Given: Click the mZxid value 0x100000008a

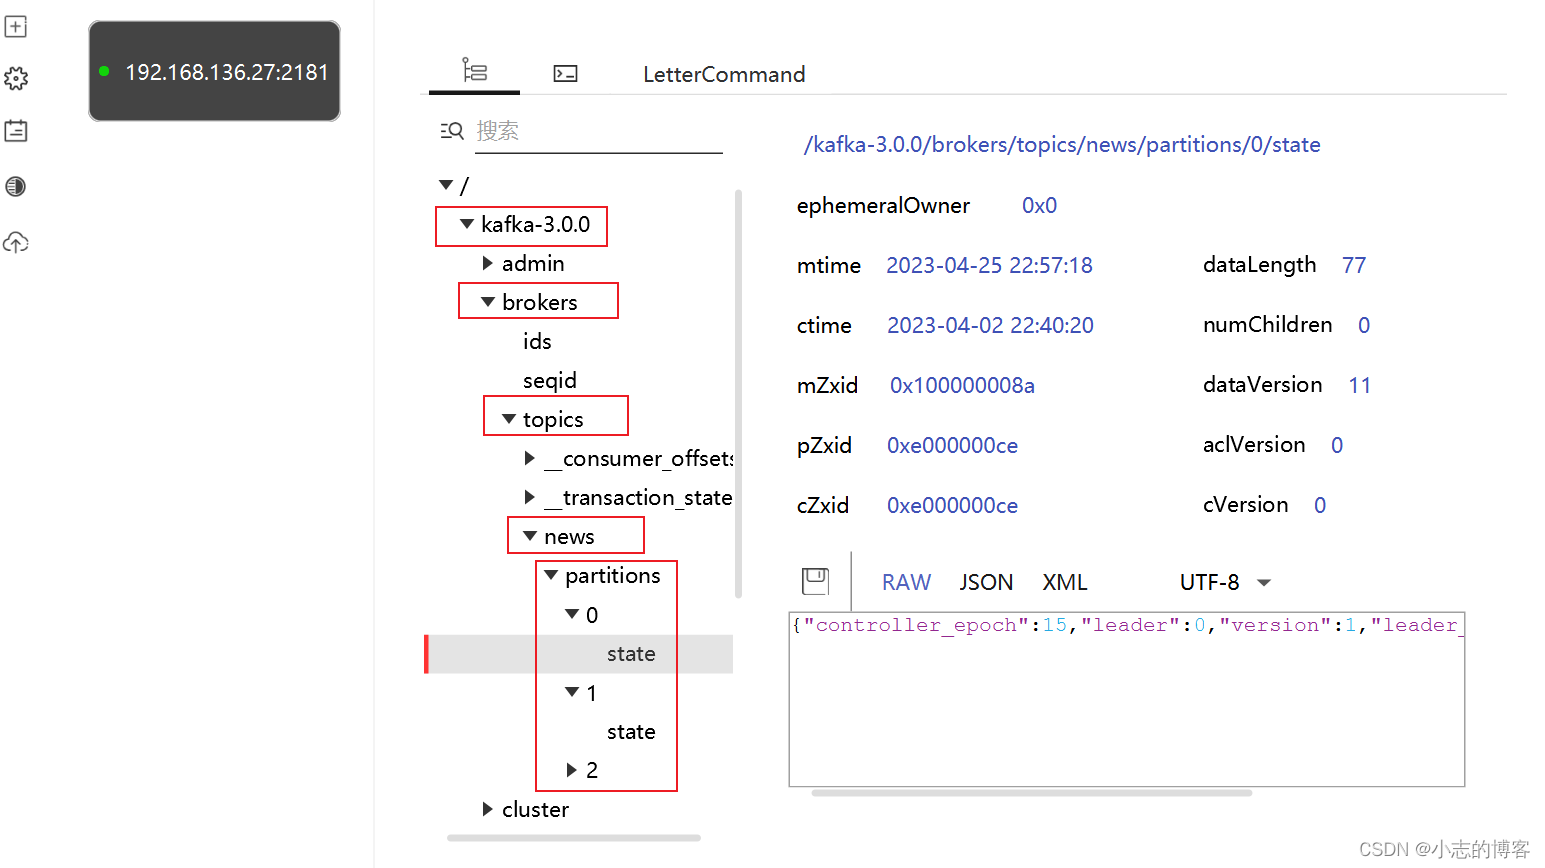Looking at the screenshot, I should 962,386.
